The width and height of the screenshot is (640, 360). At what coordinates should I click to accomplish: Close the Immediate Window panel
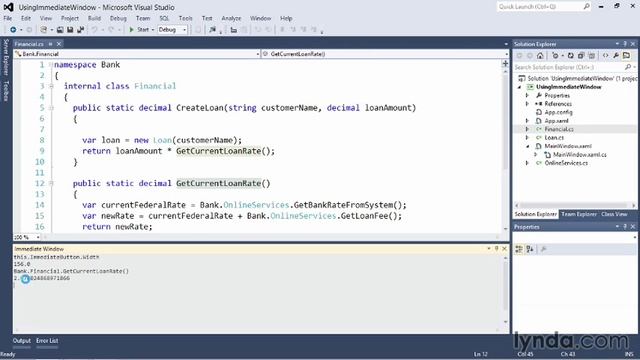tap(504, 249)
